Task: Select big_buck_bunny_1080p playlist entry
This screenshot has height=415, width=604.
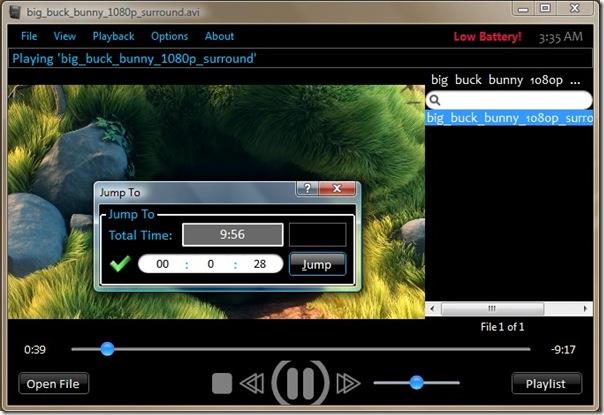Action: click(509, 118)
